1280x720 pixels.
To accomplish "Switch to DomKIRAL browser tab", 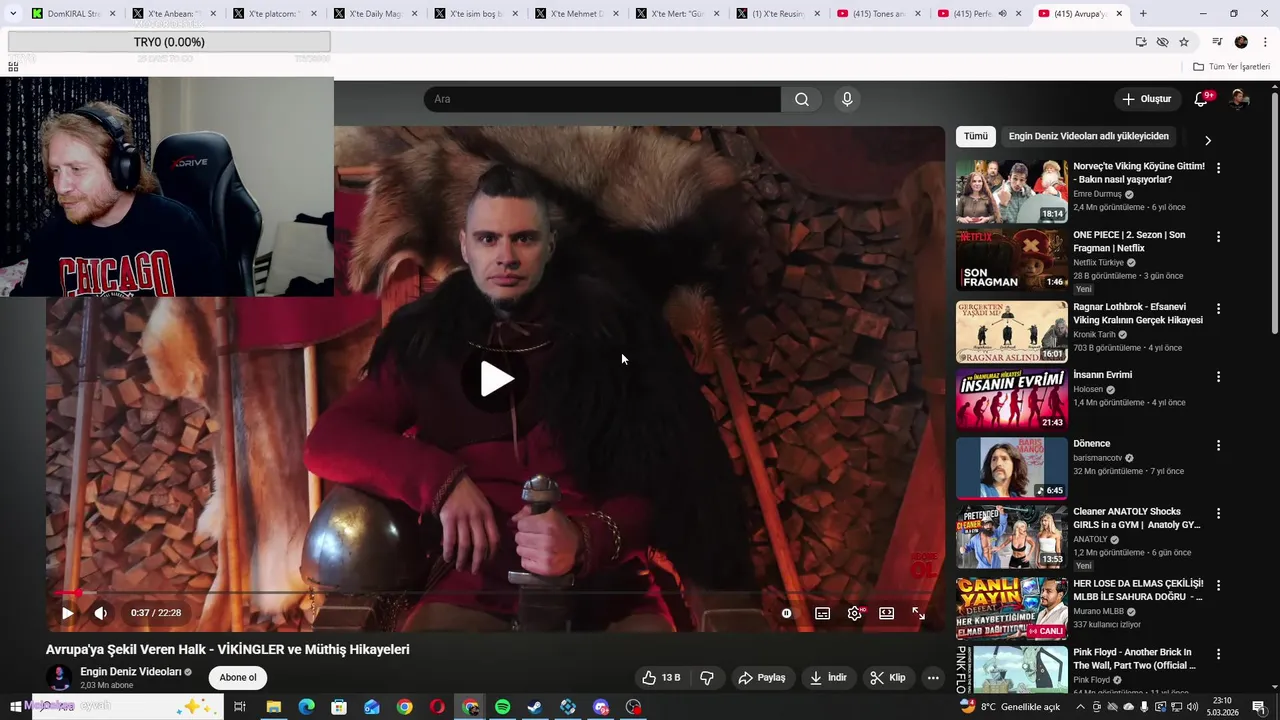I will pos(72,14).
